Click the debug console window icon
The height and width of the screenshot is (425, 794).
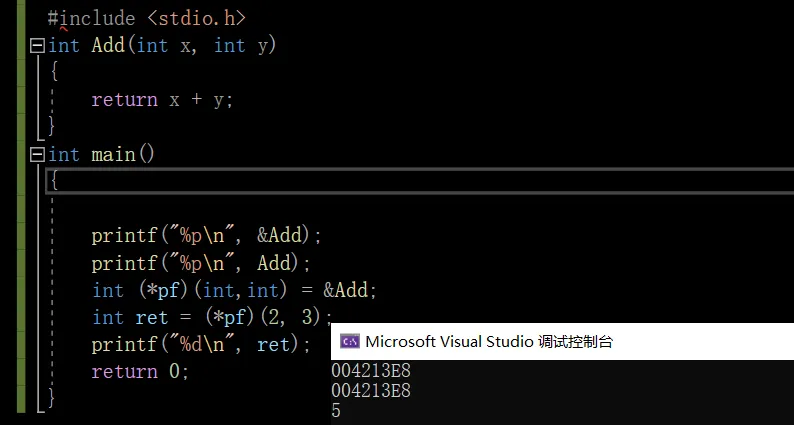(x=350, y=341)
